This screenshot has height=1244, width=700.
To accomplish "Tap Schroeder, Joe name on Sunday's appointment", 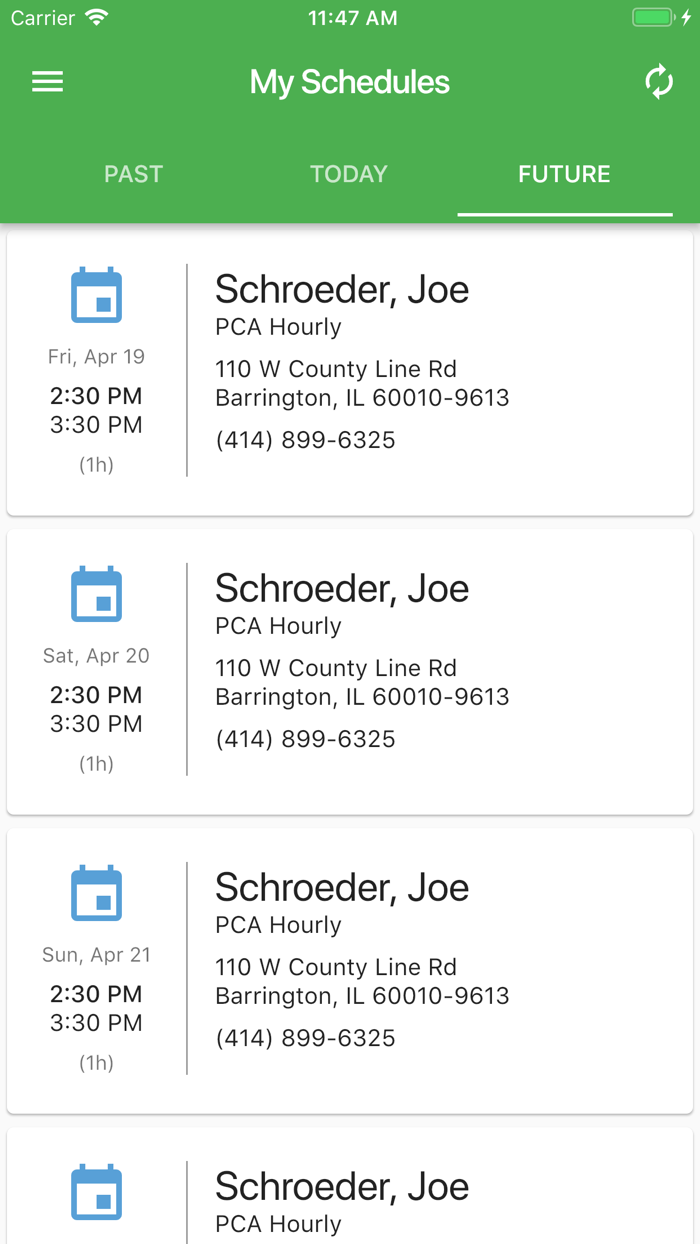I will click(x=342, y=887).
